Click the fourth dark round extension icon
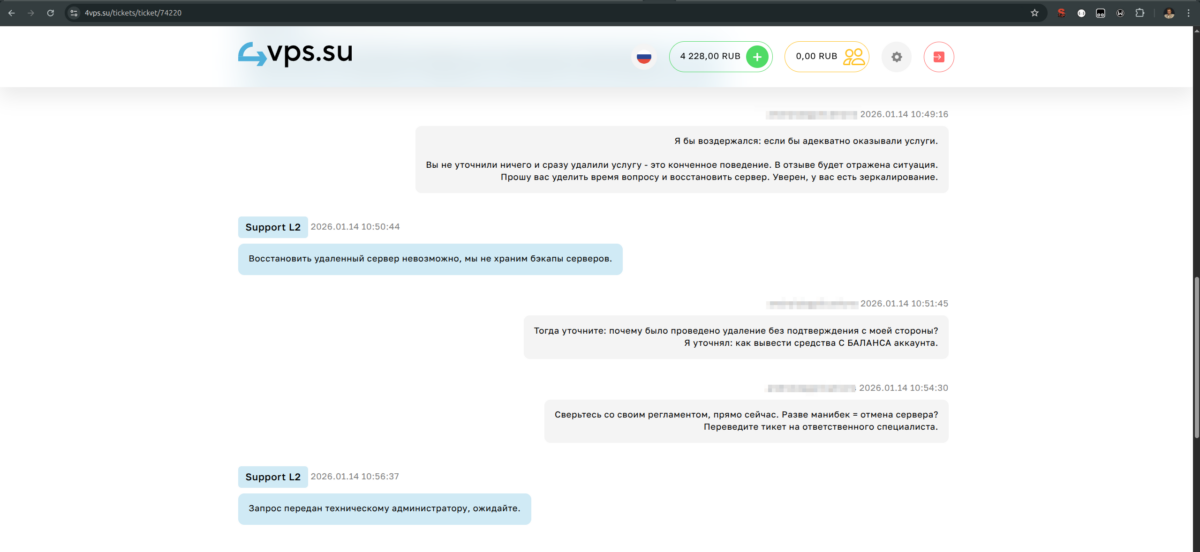The height and width of the screenshot is (552, 1200). coord(1119,13)
